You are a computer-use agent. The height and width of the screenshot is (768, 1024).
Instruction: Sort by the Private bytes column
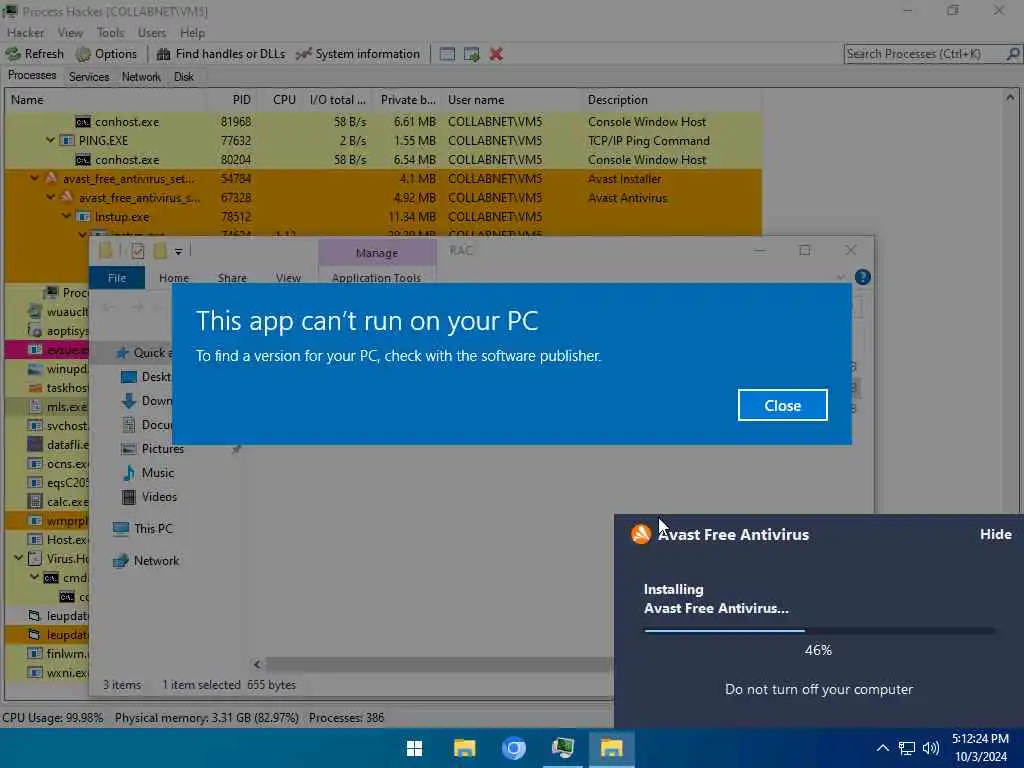pos(407,100)
